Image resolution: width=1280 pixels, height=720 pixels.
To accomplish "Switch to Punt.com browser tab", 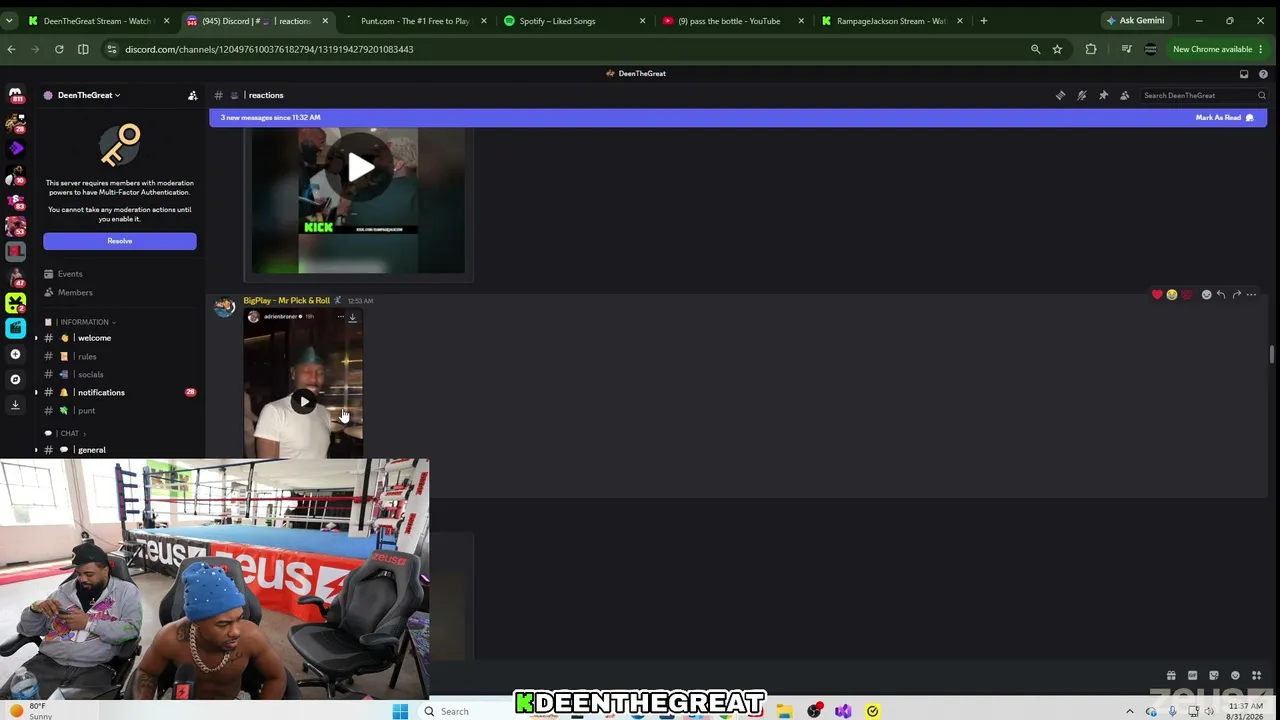I will click(416, 21).
